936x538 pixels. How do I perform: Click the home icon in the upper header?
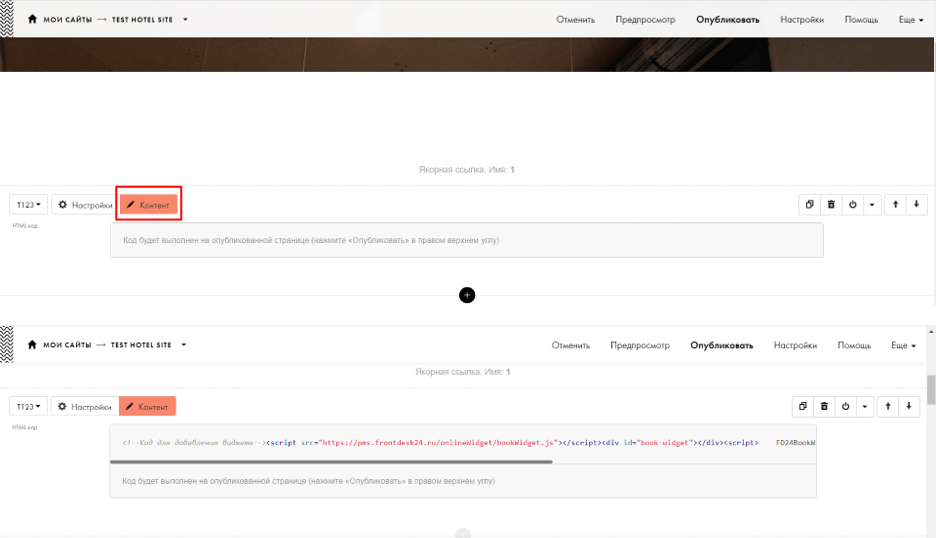32,19
